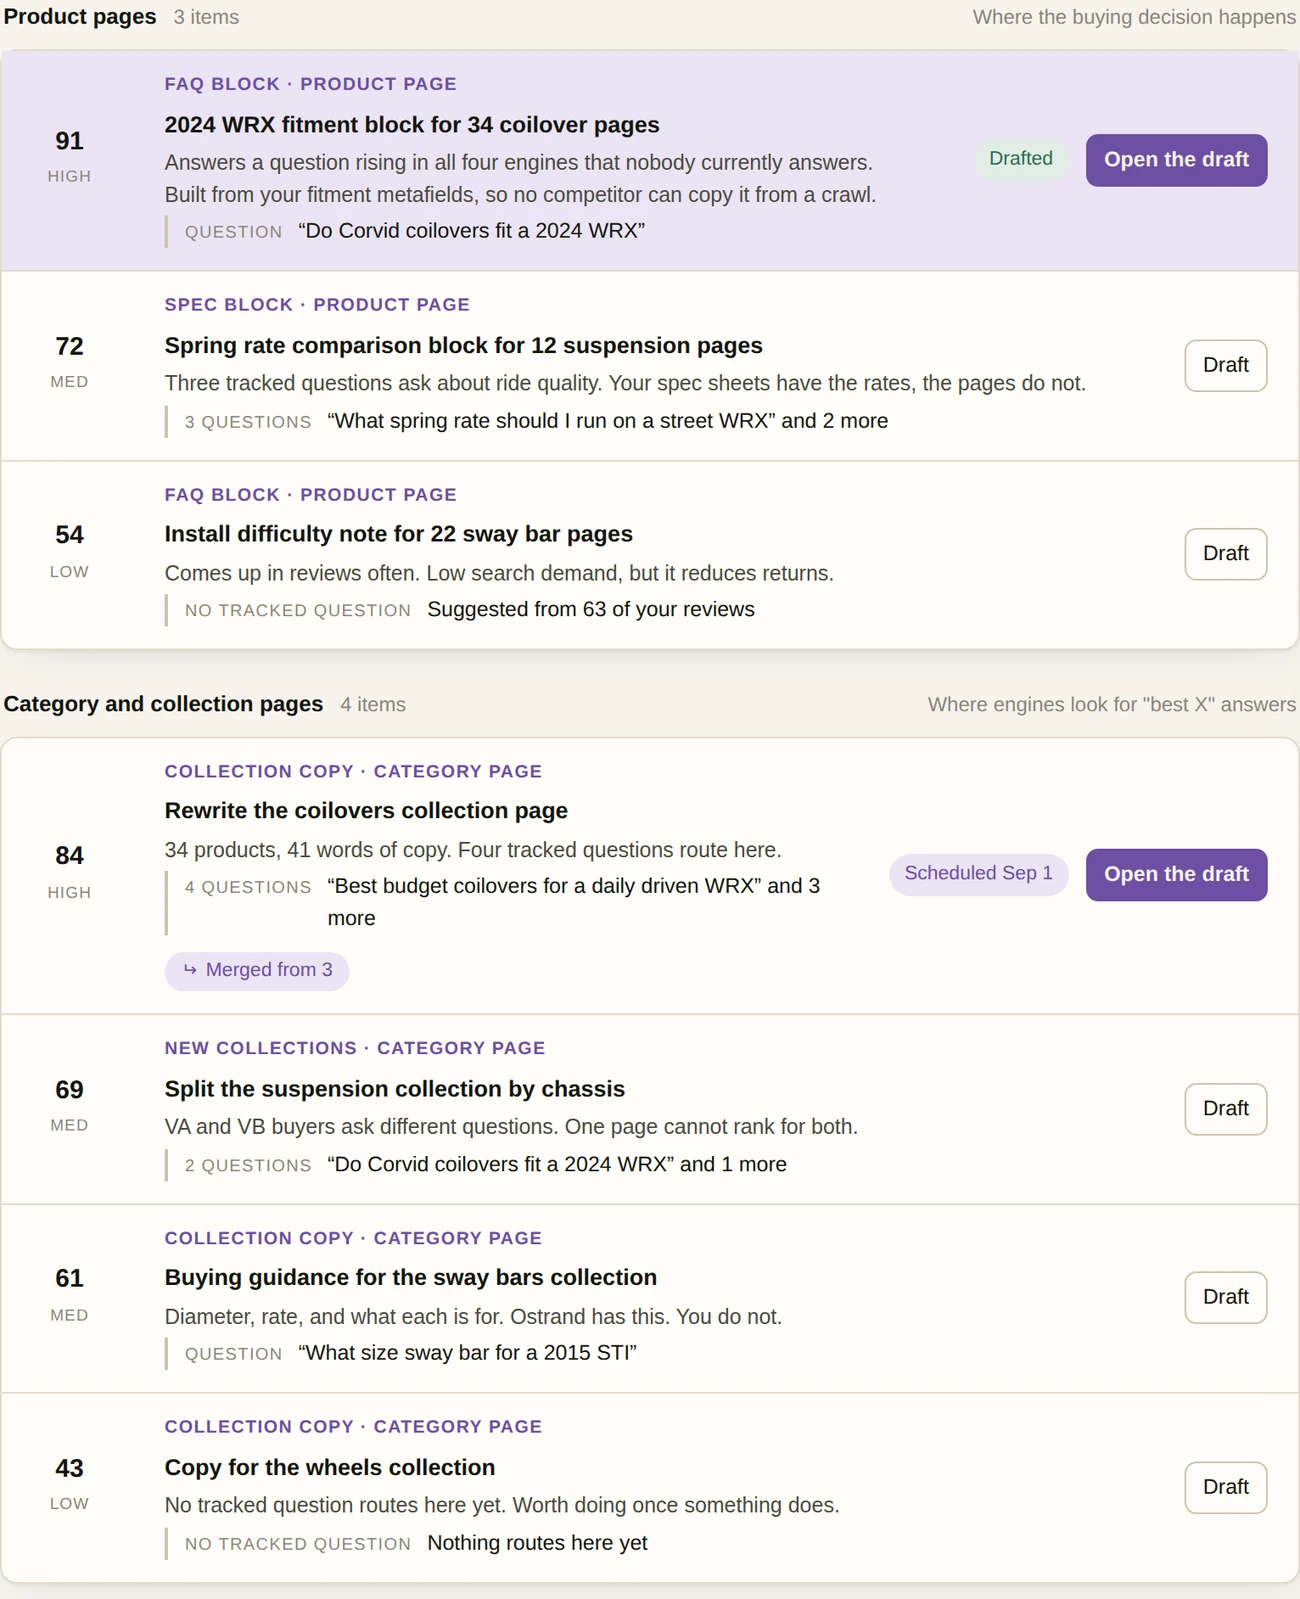Screen dimensions: 1300x1599
Task: Open the draft for the coilovers collection rewrite
Action: coord(1176,874)
